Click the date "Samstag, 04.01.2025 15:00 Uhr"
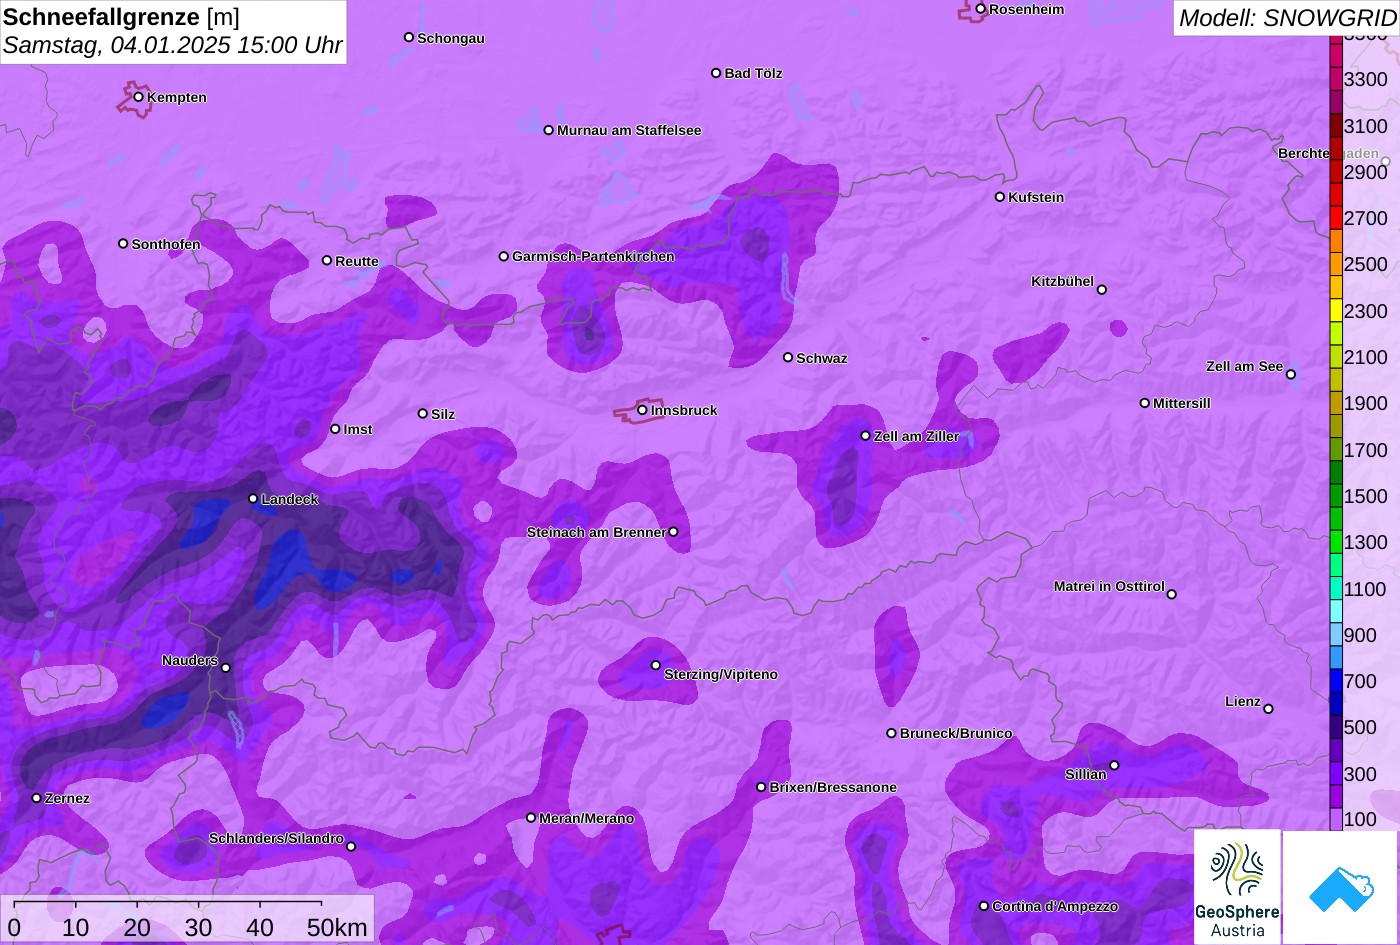 tap(173, 46)
